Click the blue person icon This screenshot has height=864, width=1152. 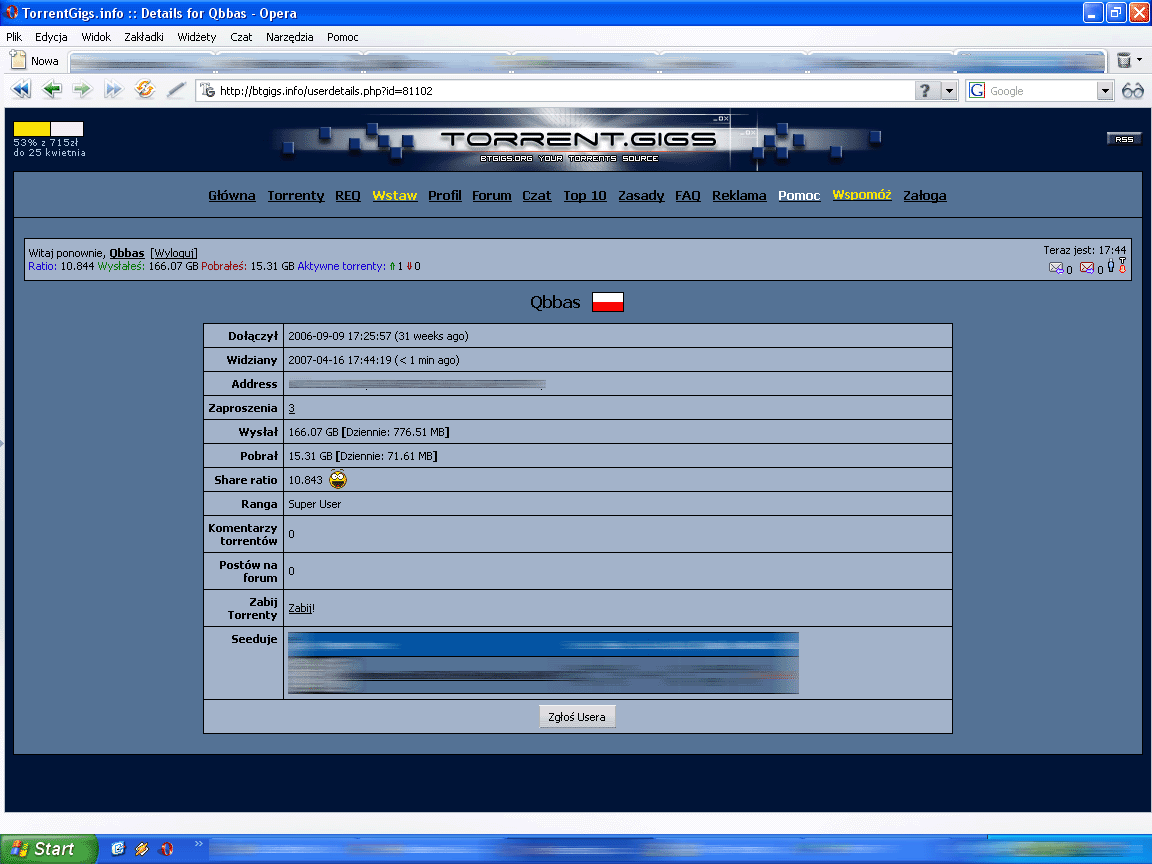1111,265
